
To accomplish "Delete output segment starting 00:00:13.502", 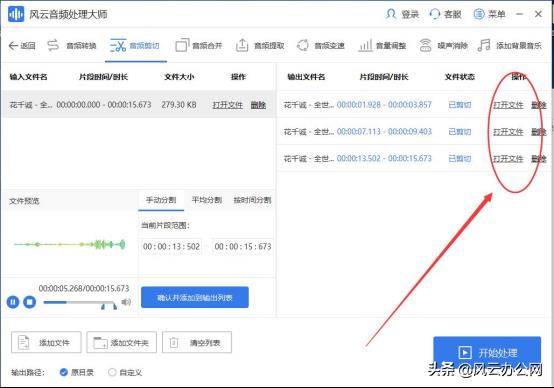I will [x=539, y=159].
